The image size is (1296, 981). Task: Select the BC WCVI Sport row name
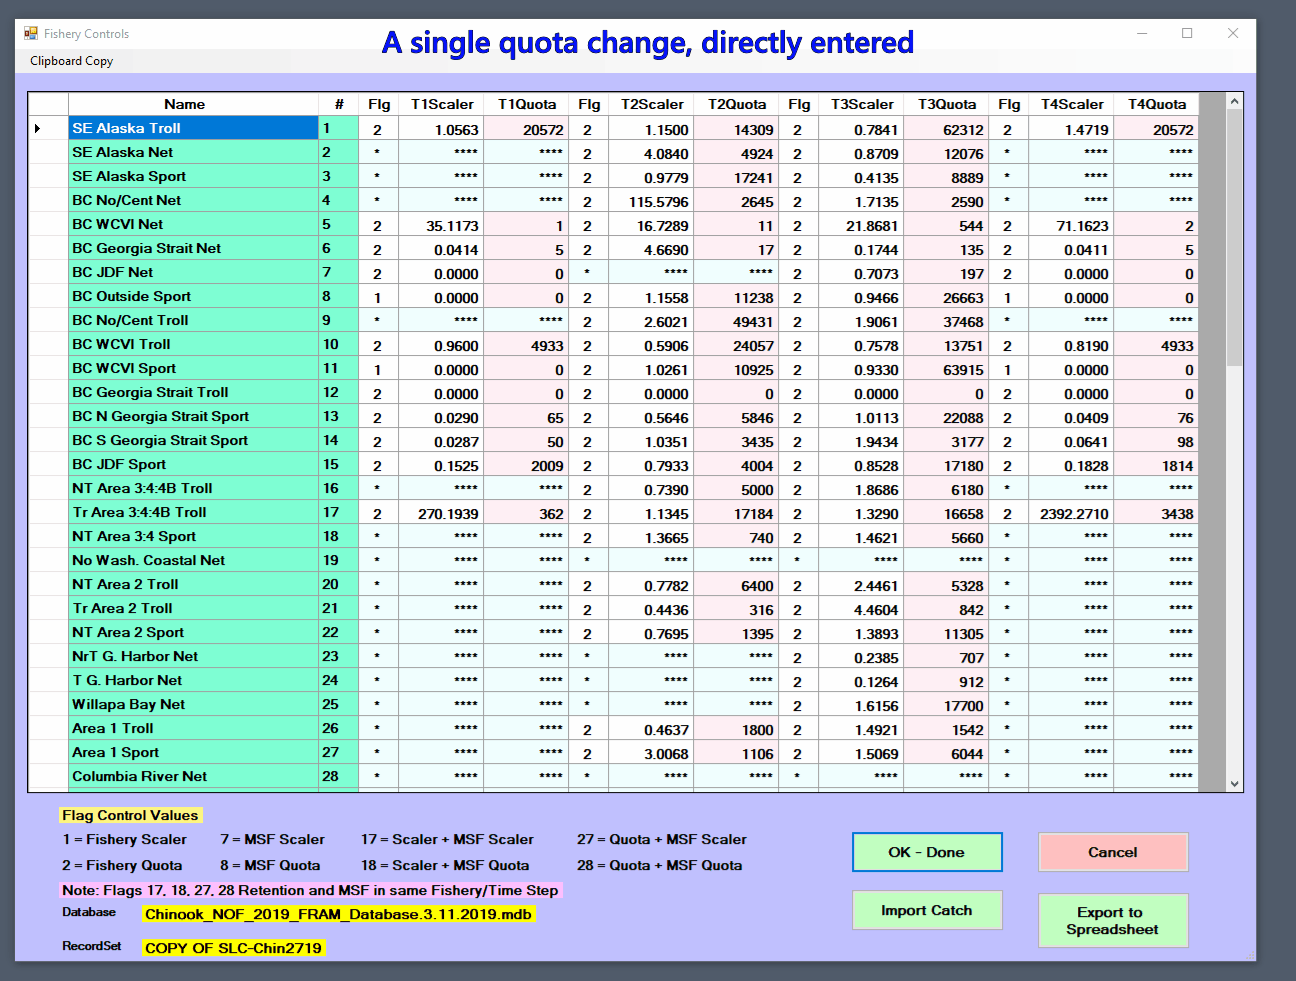coord(193,368)
